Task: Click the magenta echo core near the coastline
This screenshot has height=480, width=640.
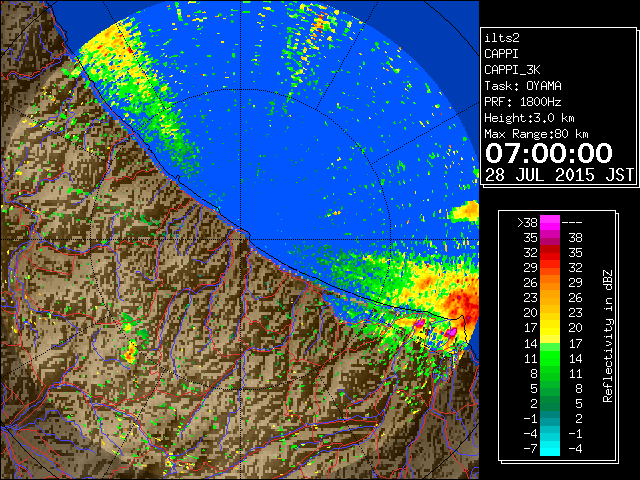Action: [x=451, y=332]
